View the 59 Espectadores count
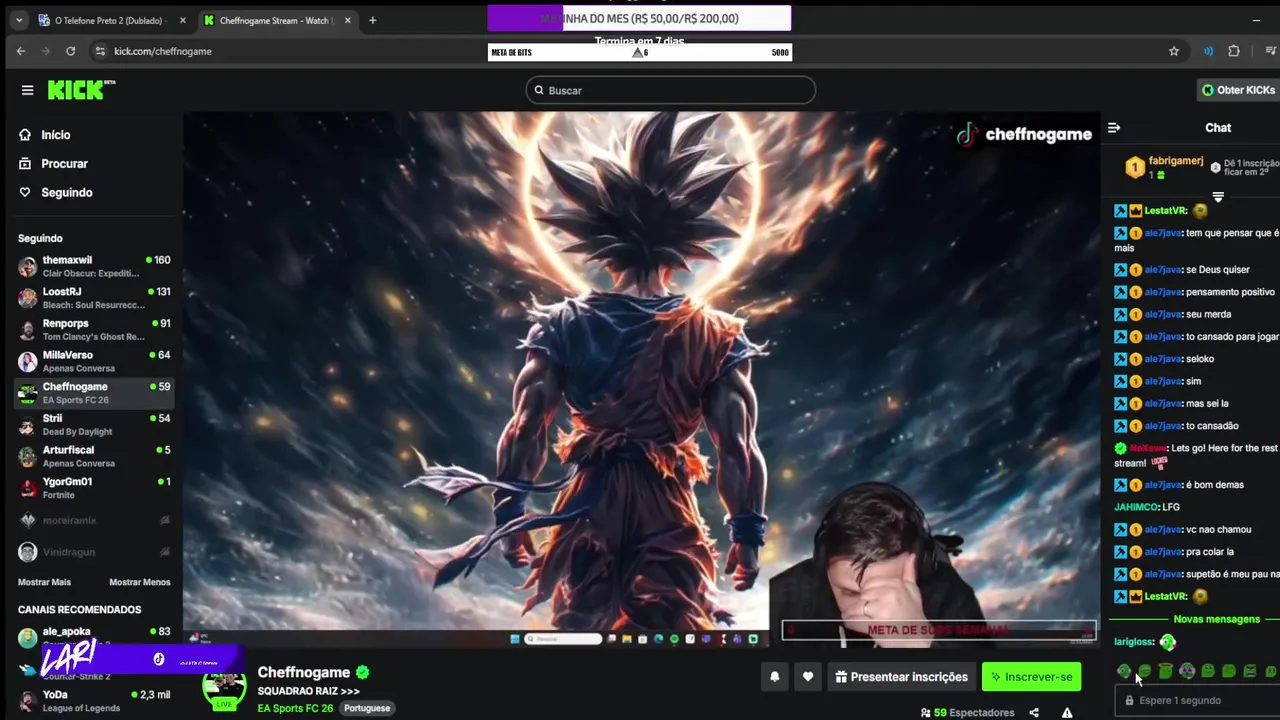The image size is (1280, 720). coord(967,713)
